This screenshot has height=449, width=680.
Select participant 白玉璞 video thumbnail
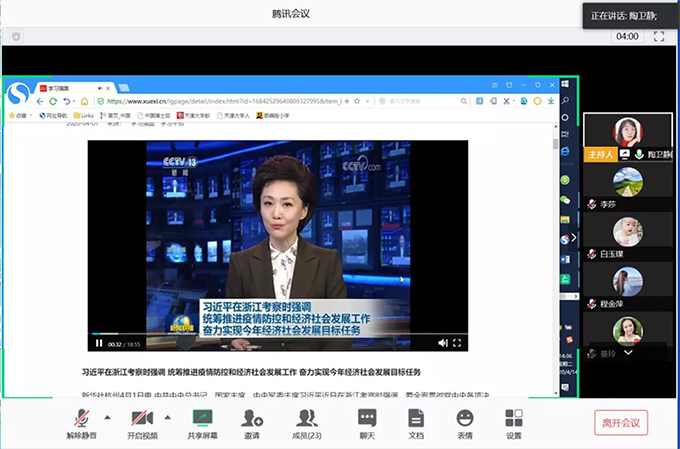click(x=627, y=233)
